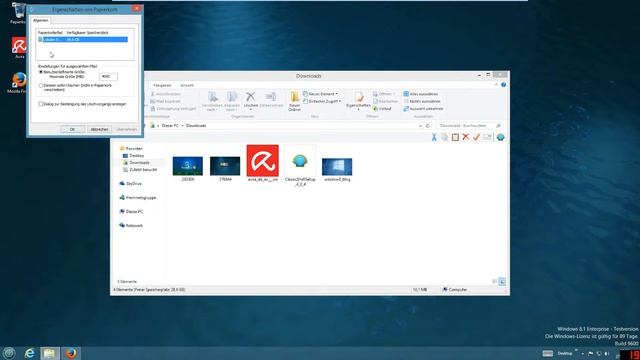This screenshot has width=640, height=360.
Task: Select Zuletzt besucht in the navigation pane
Action: coord(140,169)
